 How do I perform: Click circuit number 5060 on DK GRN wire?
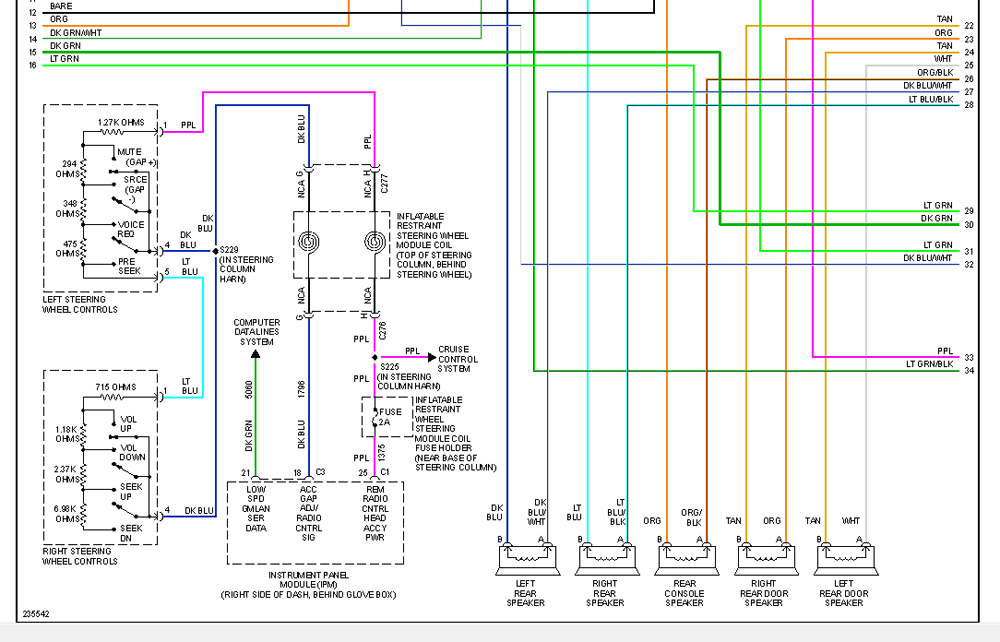tap(249, 390)
